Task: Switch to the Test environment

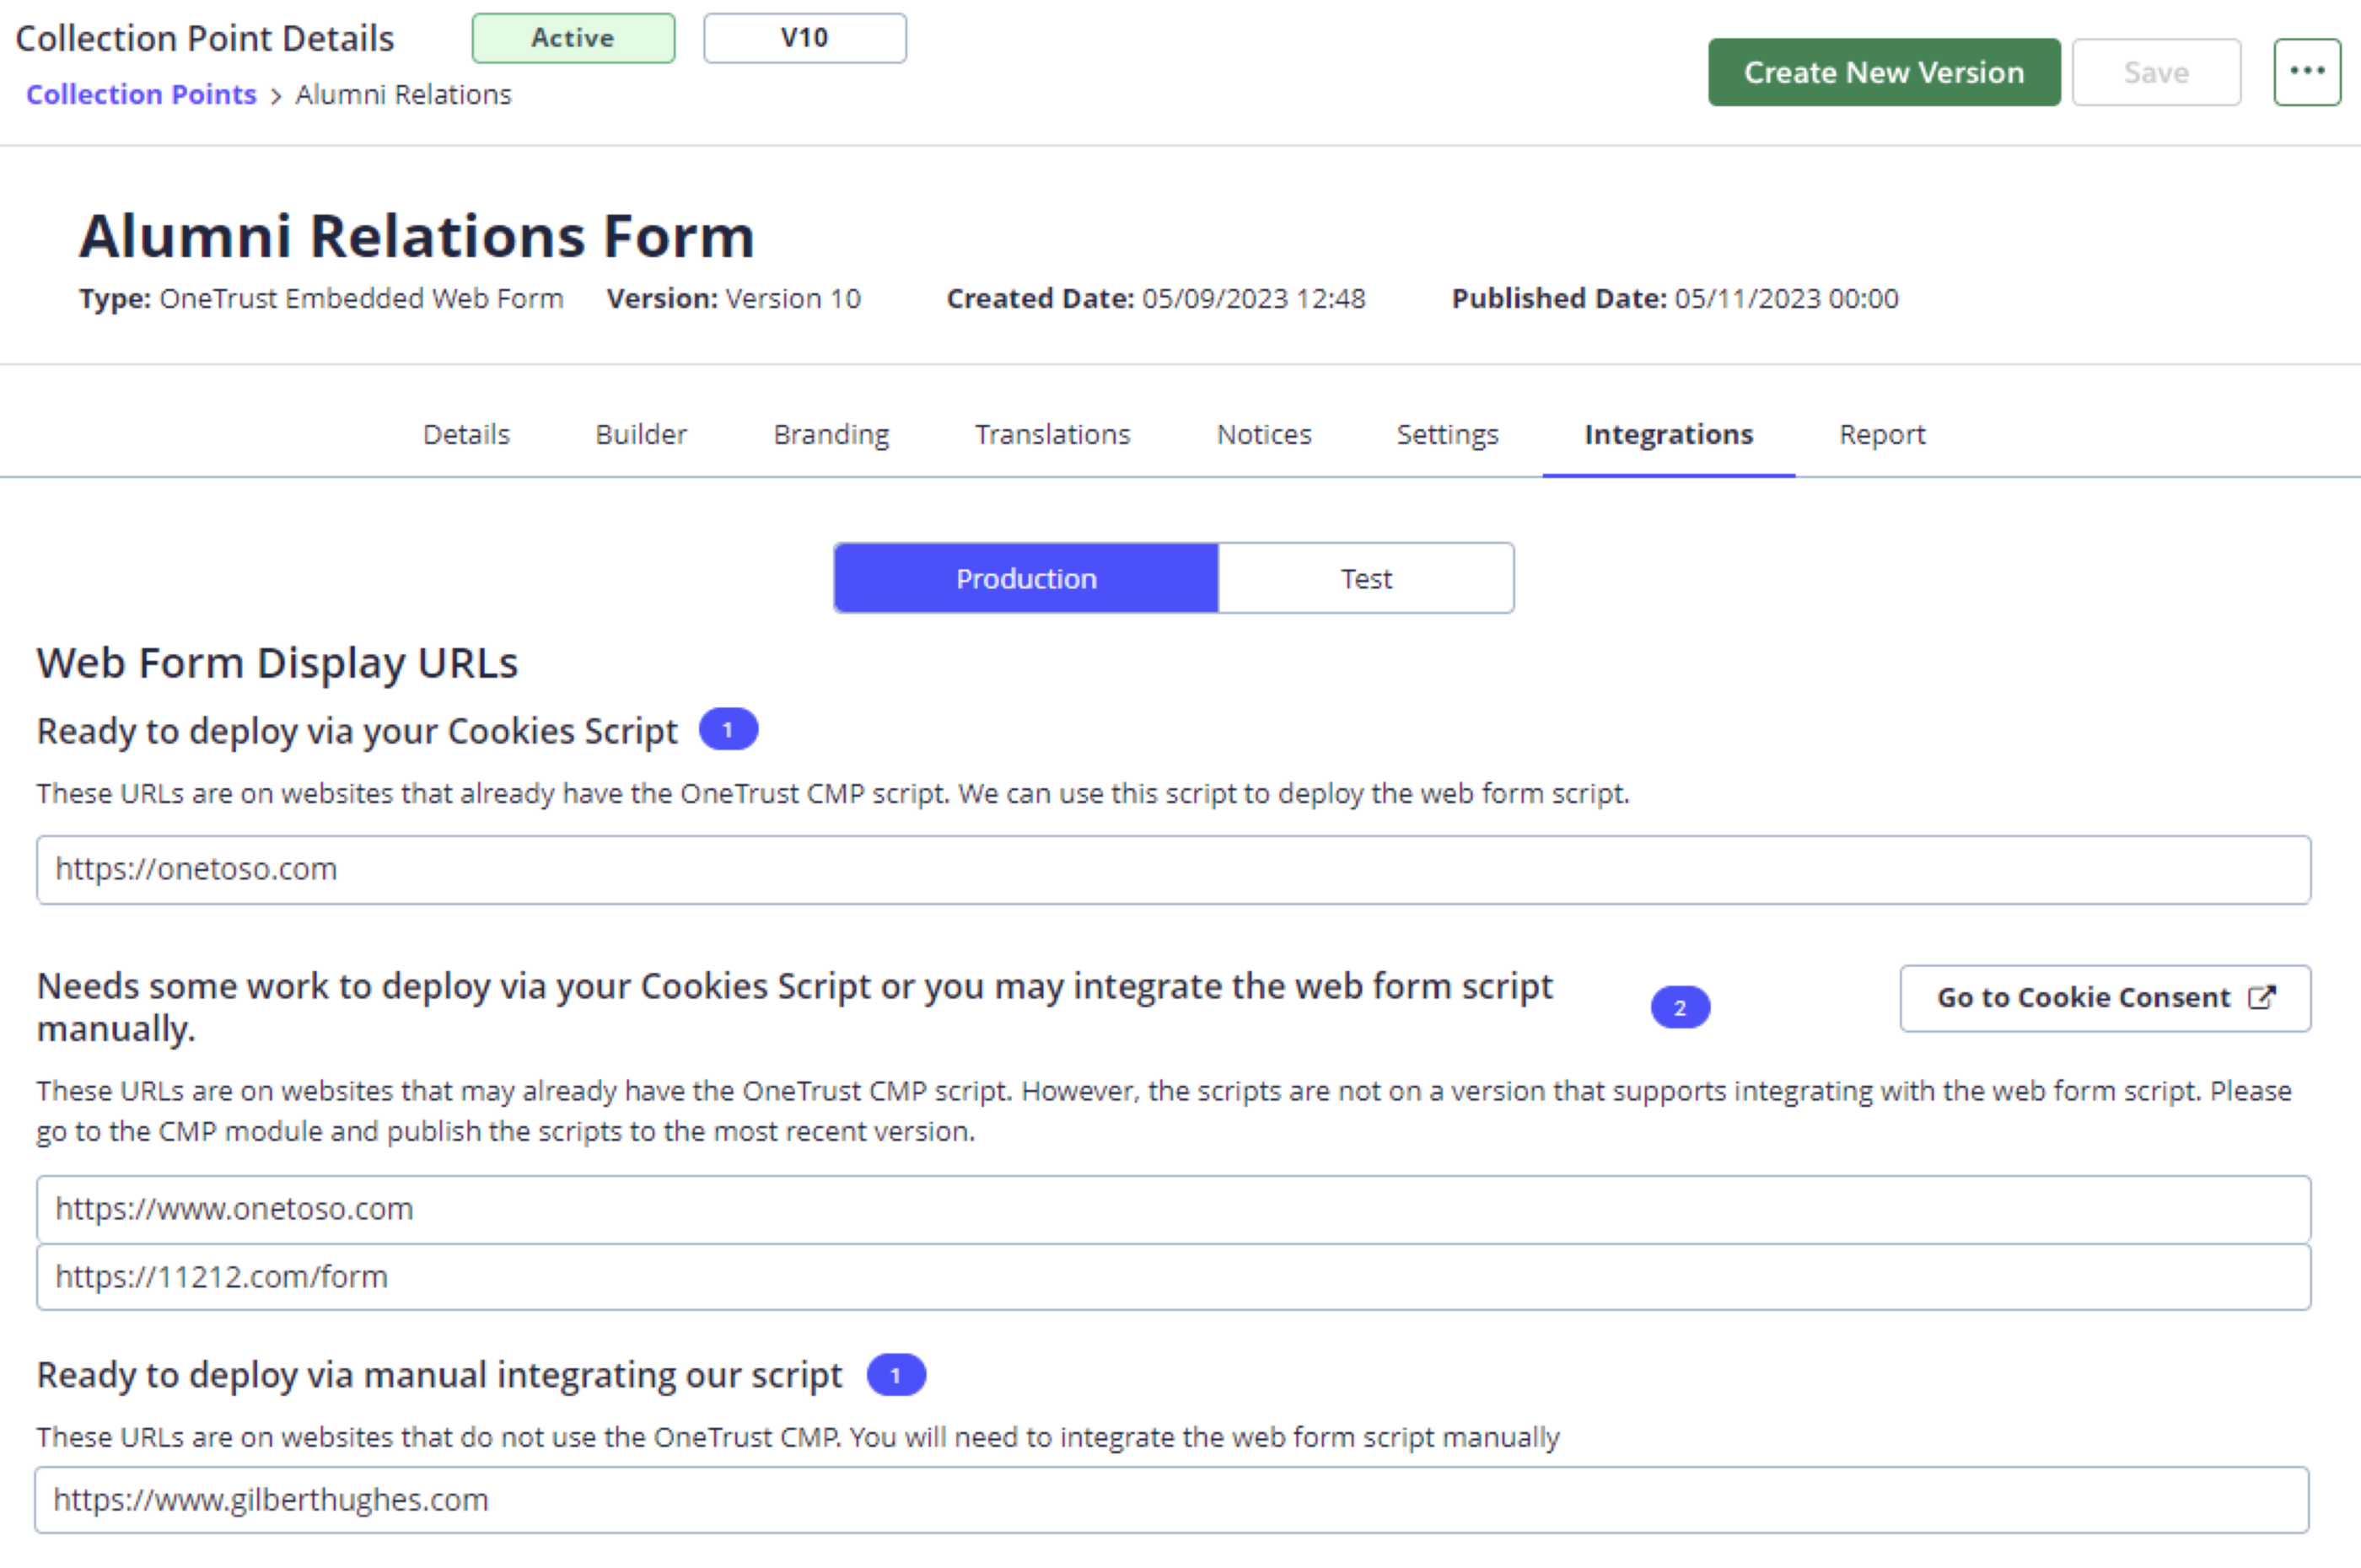Action: (1366, 578)
